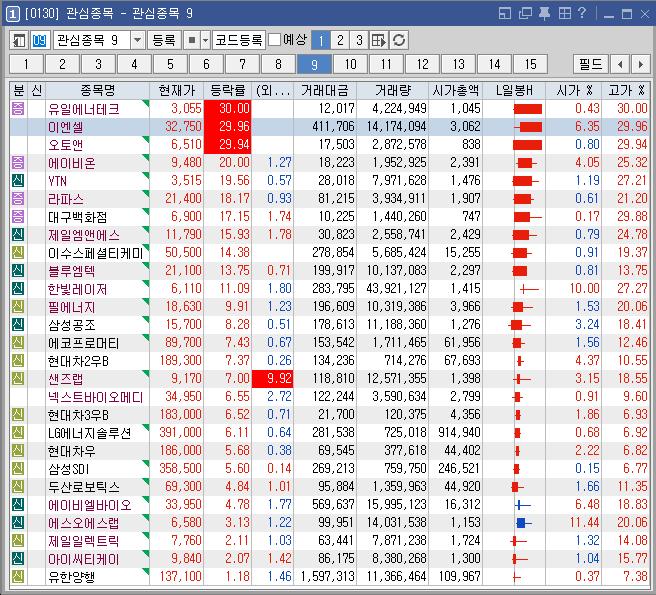Click the 신 badge in 에코프로머티 row
Screen dimensions: 656x595
pyautogui.click(x=18, y=343)
